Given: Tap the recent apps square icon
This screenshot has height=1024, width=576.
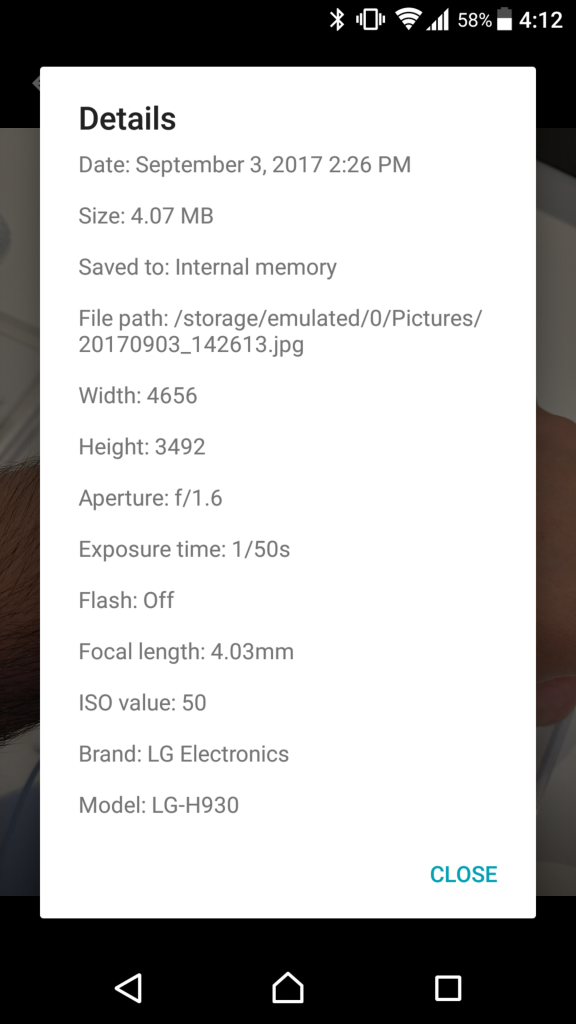Looking at the screenshot, I should (448, 988).
